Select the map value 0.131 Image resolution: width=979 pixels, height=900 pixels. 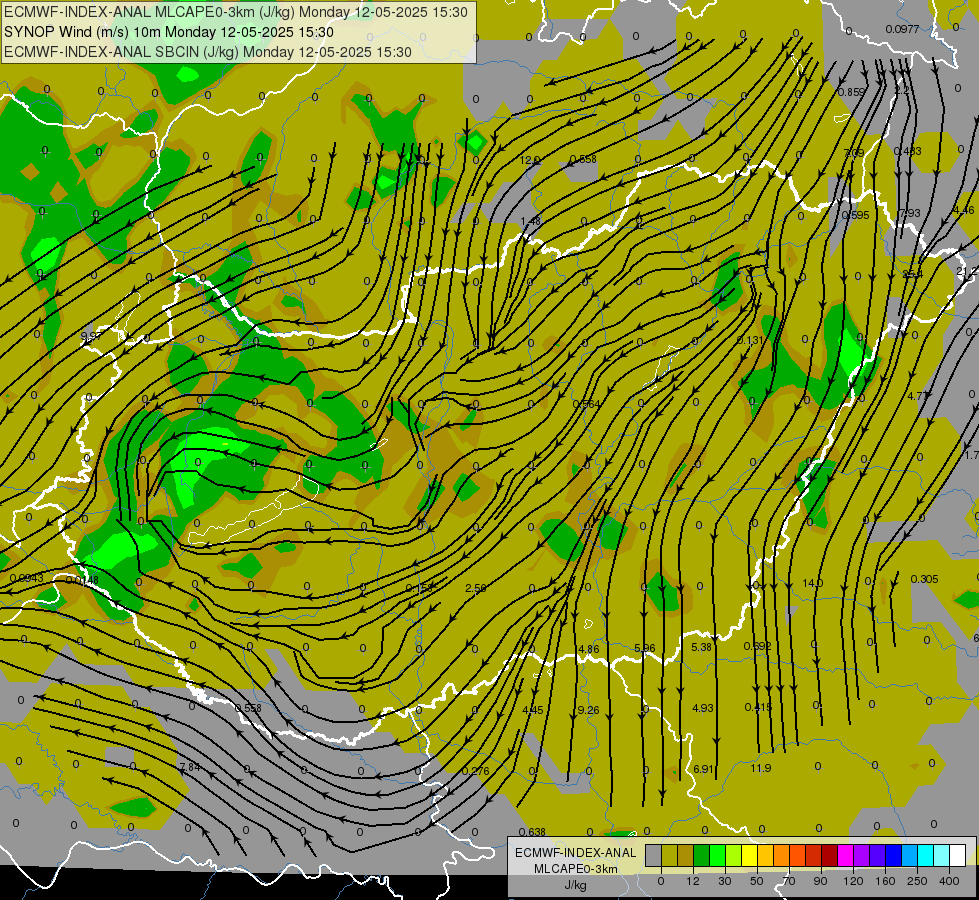tap(750, 340)
